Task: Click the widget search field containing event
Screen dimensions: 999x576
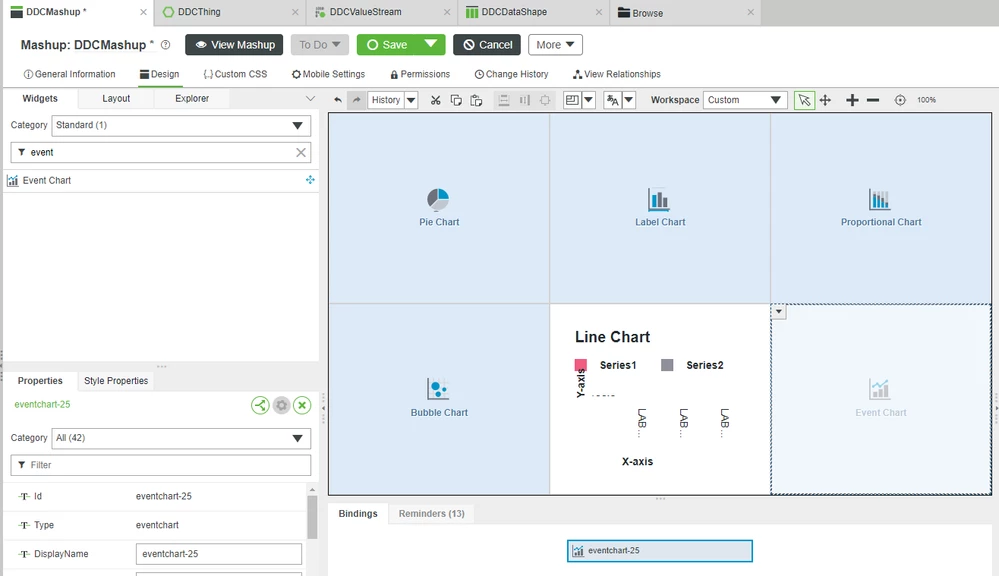Action: coord(161,152)
